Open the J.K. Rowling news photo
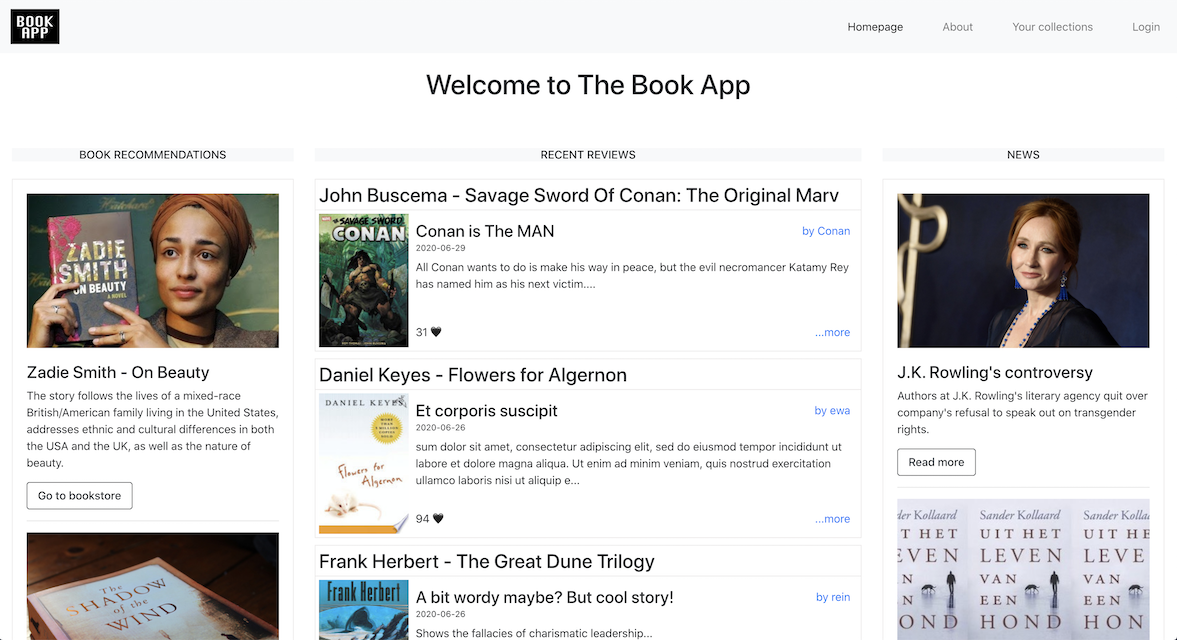This screenshot has width=1177, height=640. point(1023,271)
